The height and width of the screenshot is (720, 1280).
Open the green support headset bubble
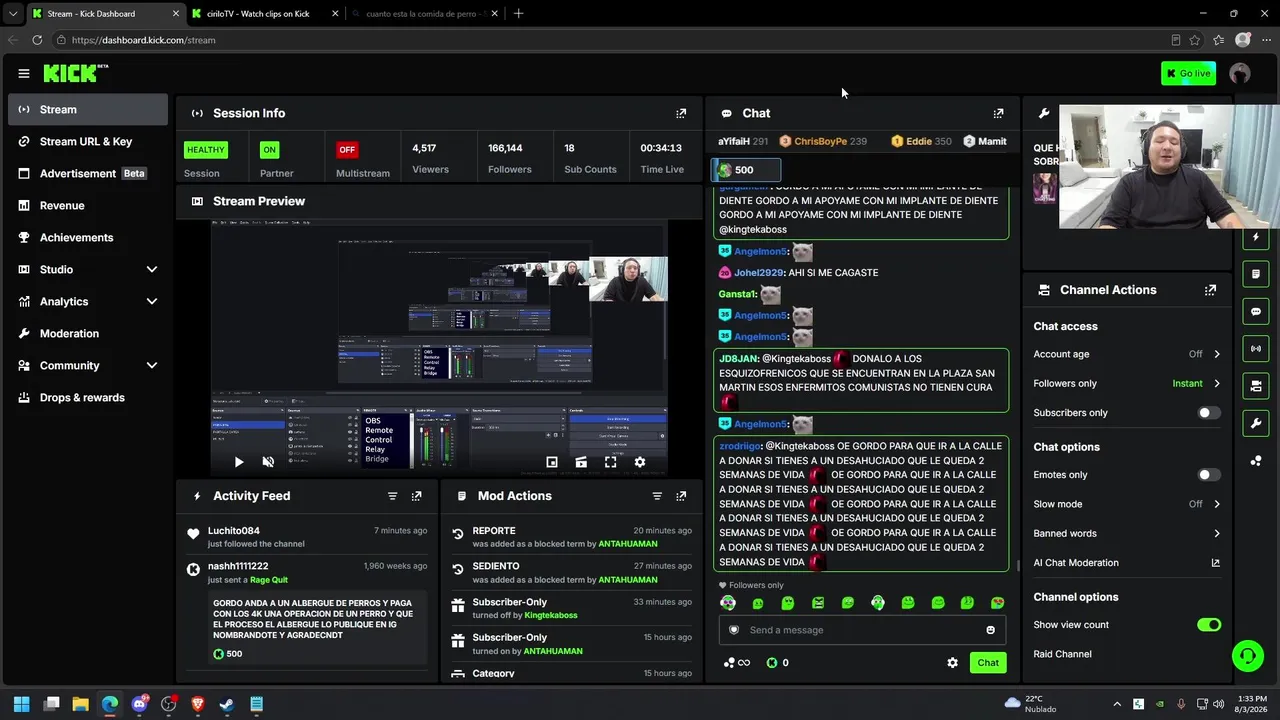click(x=1247, y=656)
